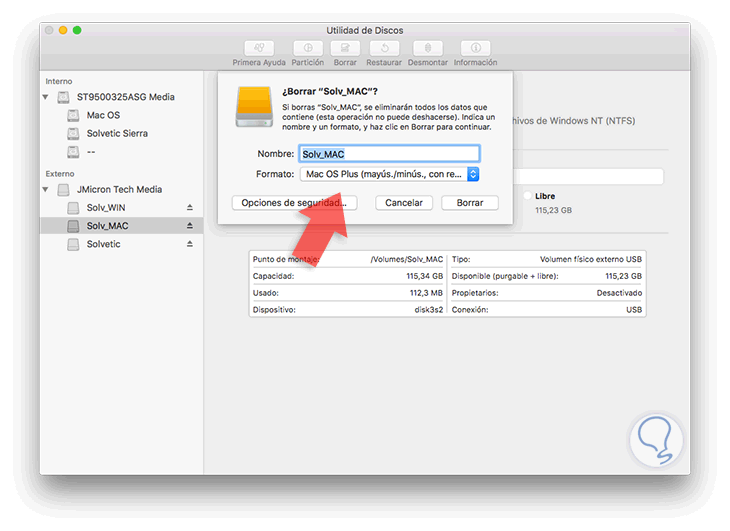Select the Solv_WIN volume
This screenshot has height=531, width=730.
pos(106,208)
